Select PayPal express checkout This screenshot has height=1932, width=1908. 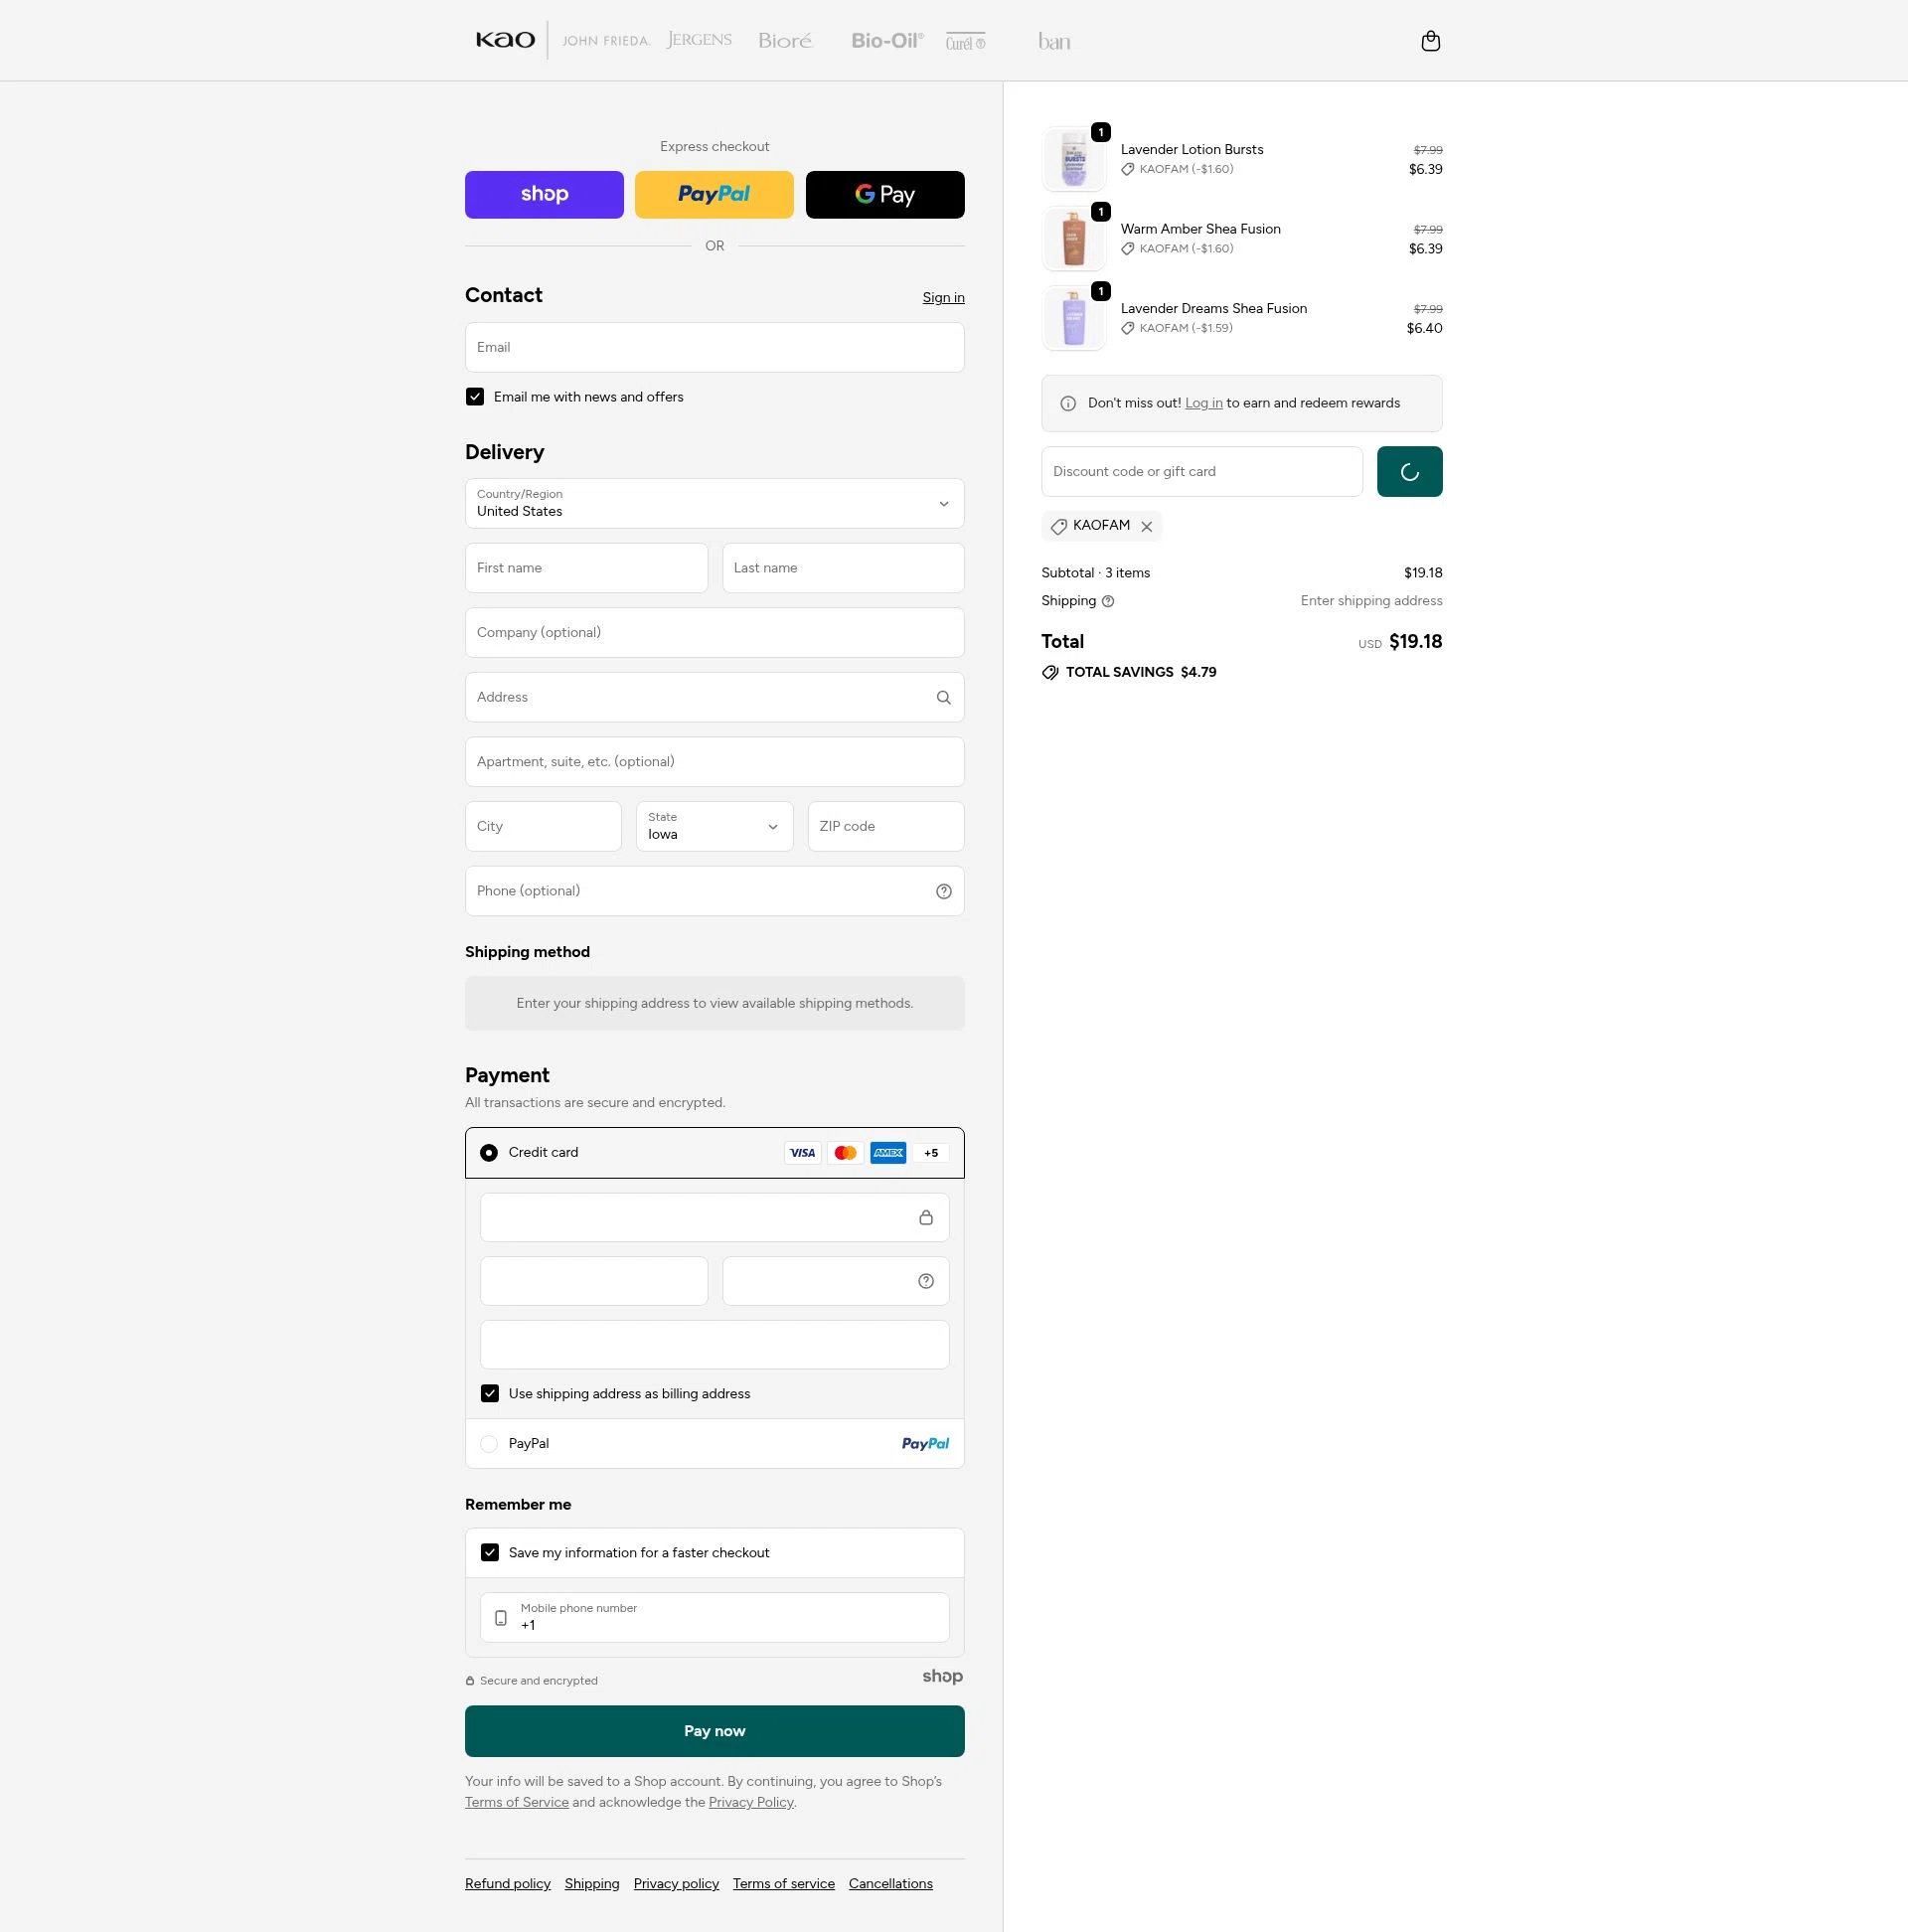[x=713, y=194]
